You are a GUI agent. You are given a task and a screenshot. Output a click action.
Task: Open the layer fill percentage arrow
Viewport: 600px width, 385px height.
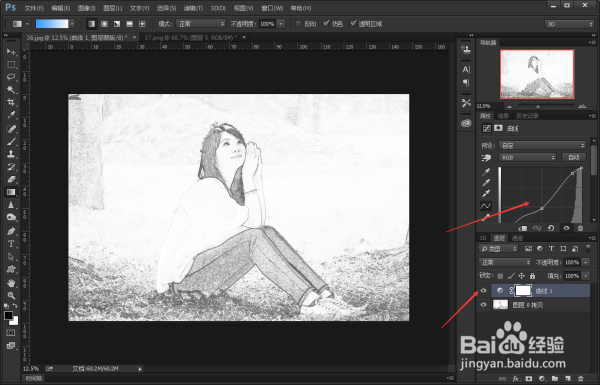(x=585, y=276)
